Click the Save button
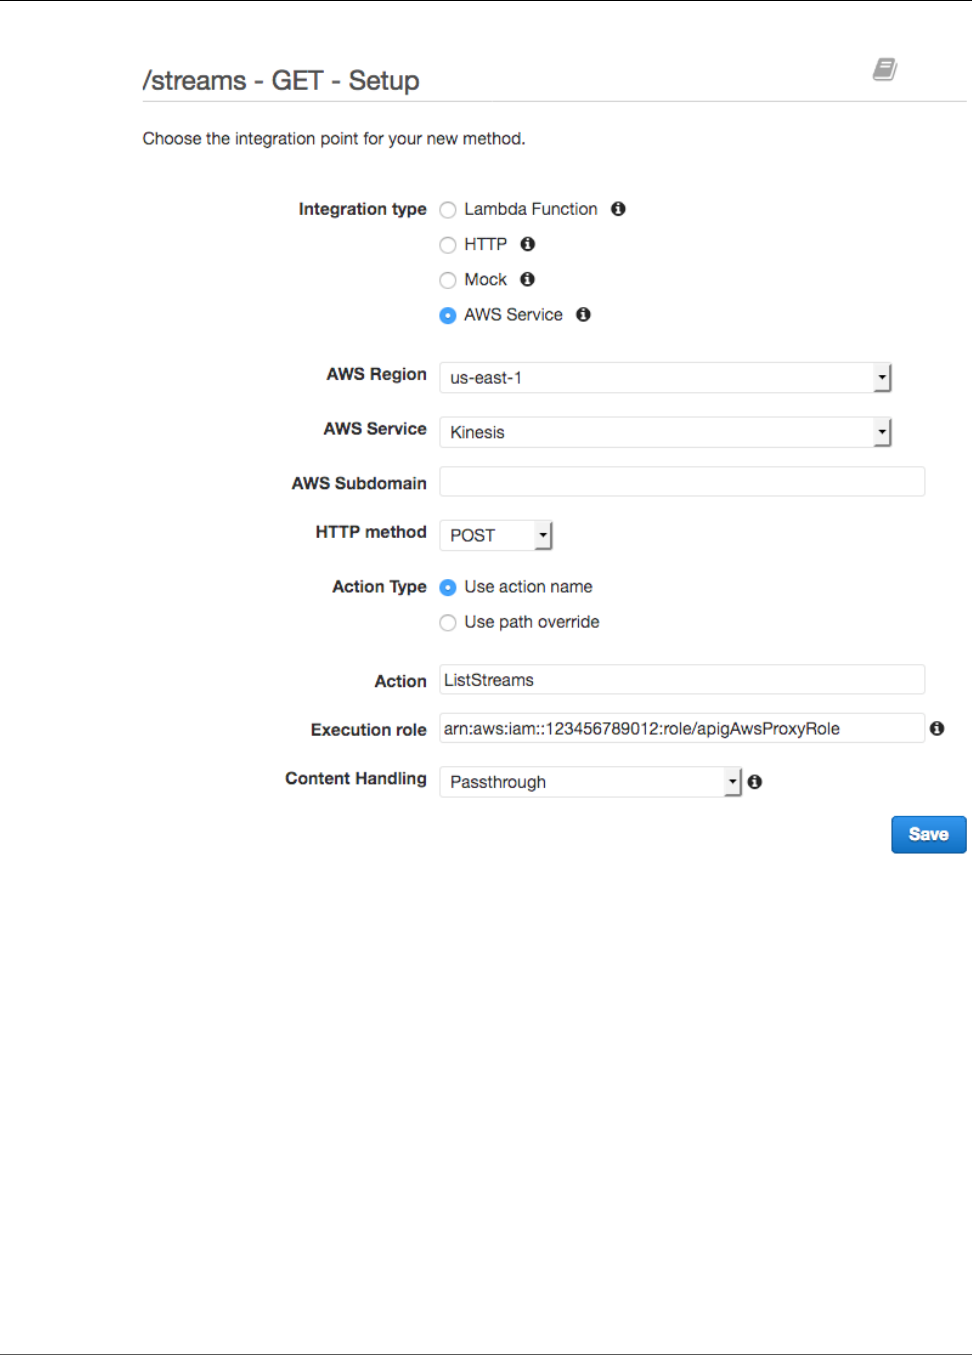 pyautogui.click(x=928, y=834)
